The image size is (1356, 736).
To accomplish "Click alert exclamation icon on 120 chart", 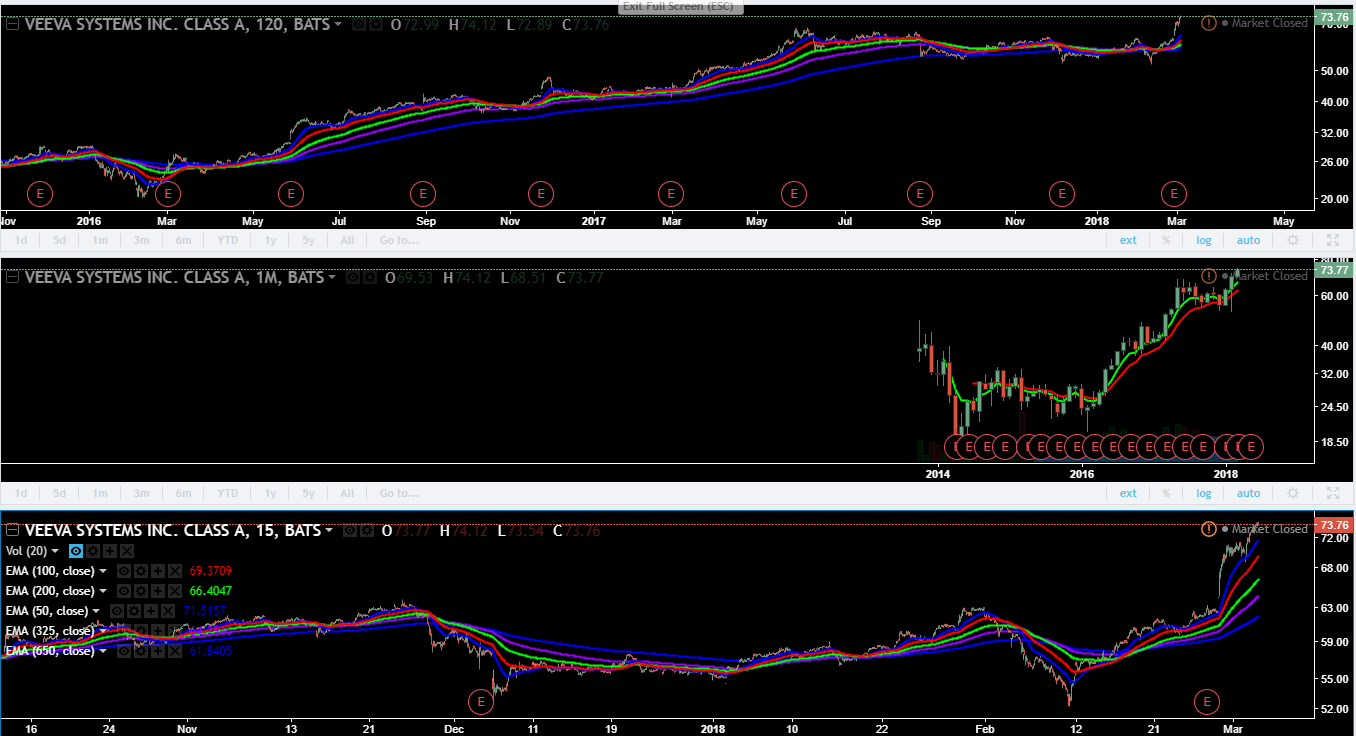I will coord(1209,23).
